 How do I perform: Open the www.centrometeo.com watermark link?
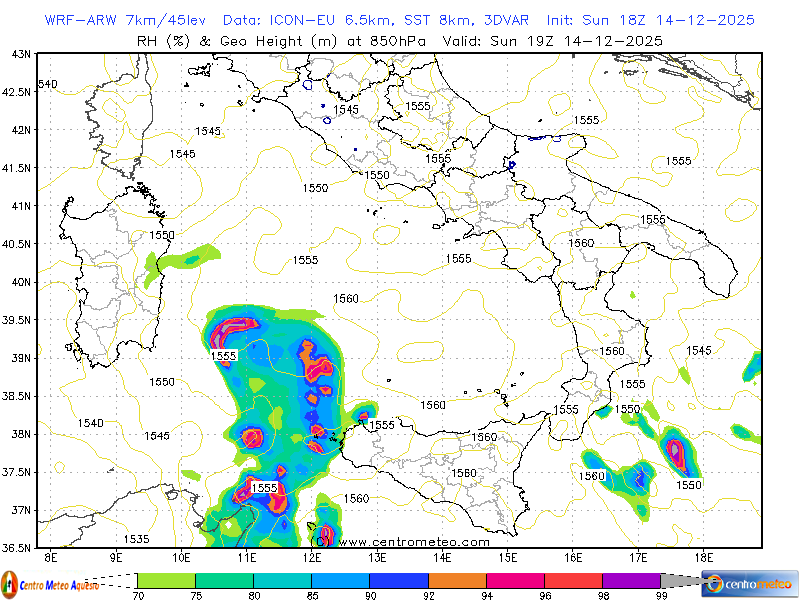415,542
